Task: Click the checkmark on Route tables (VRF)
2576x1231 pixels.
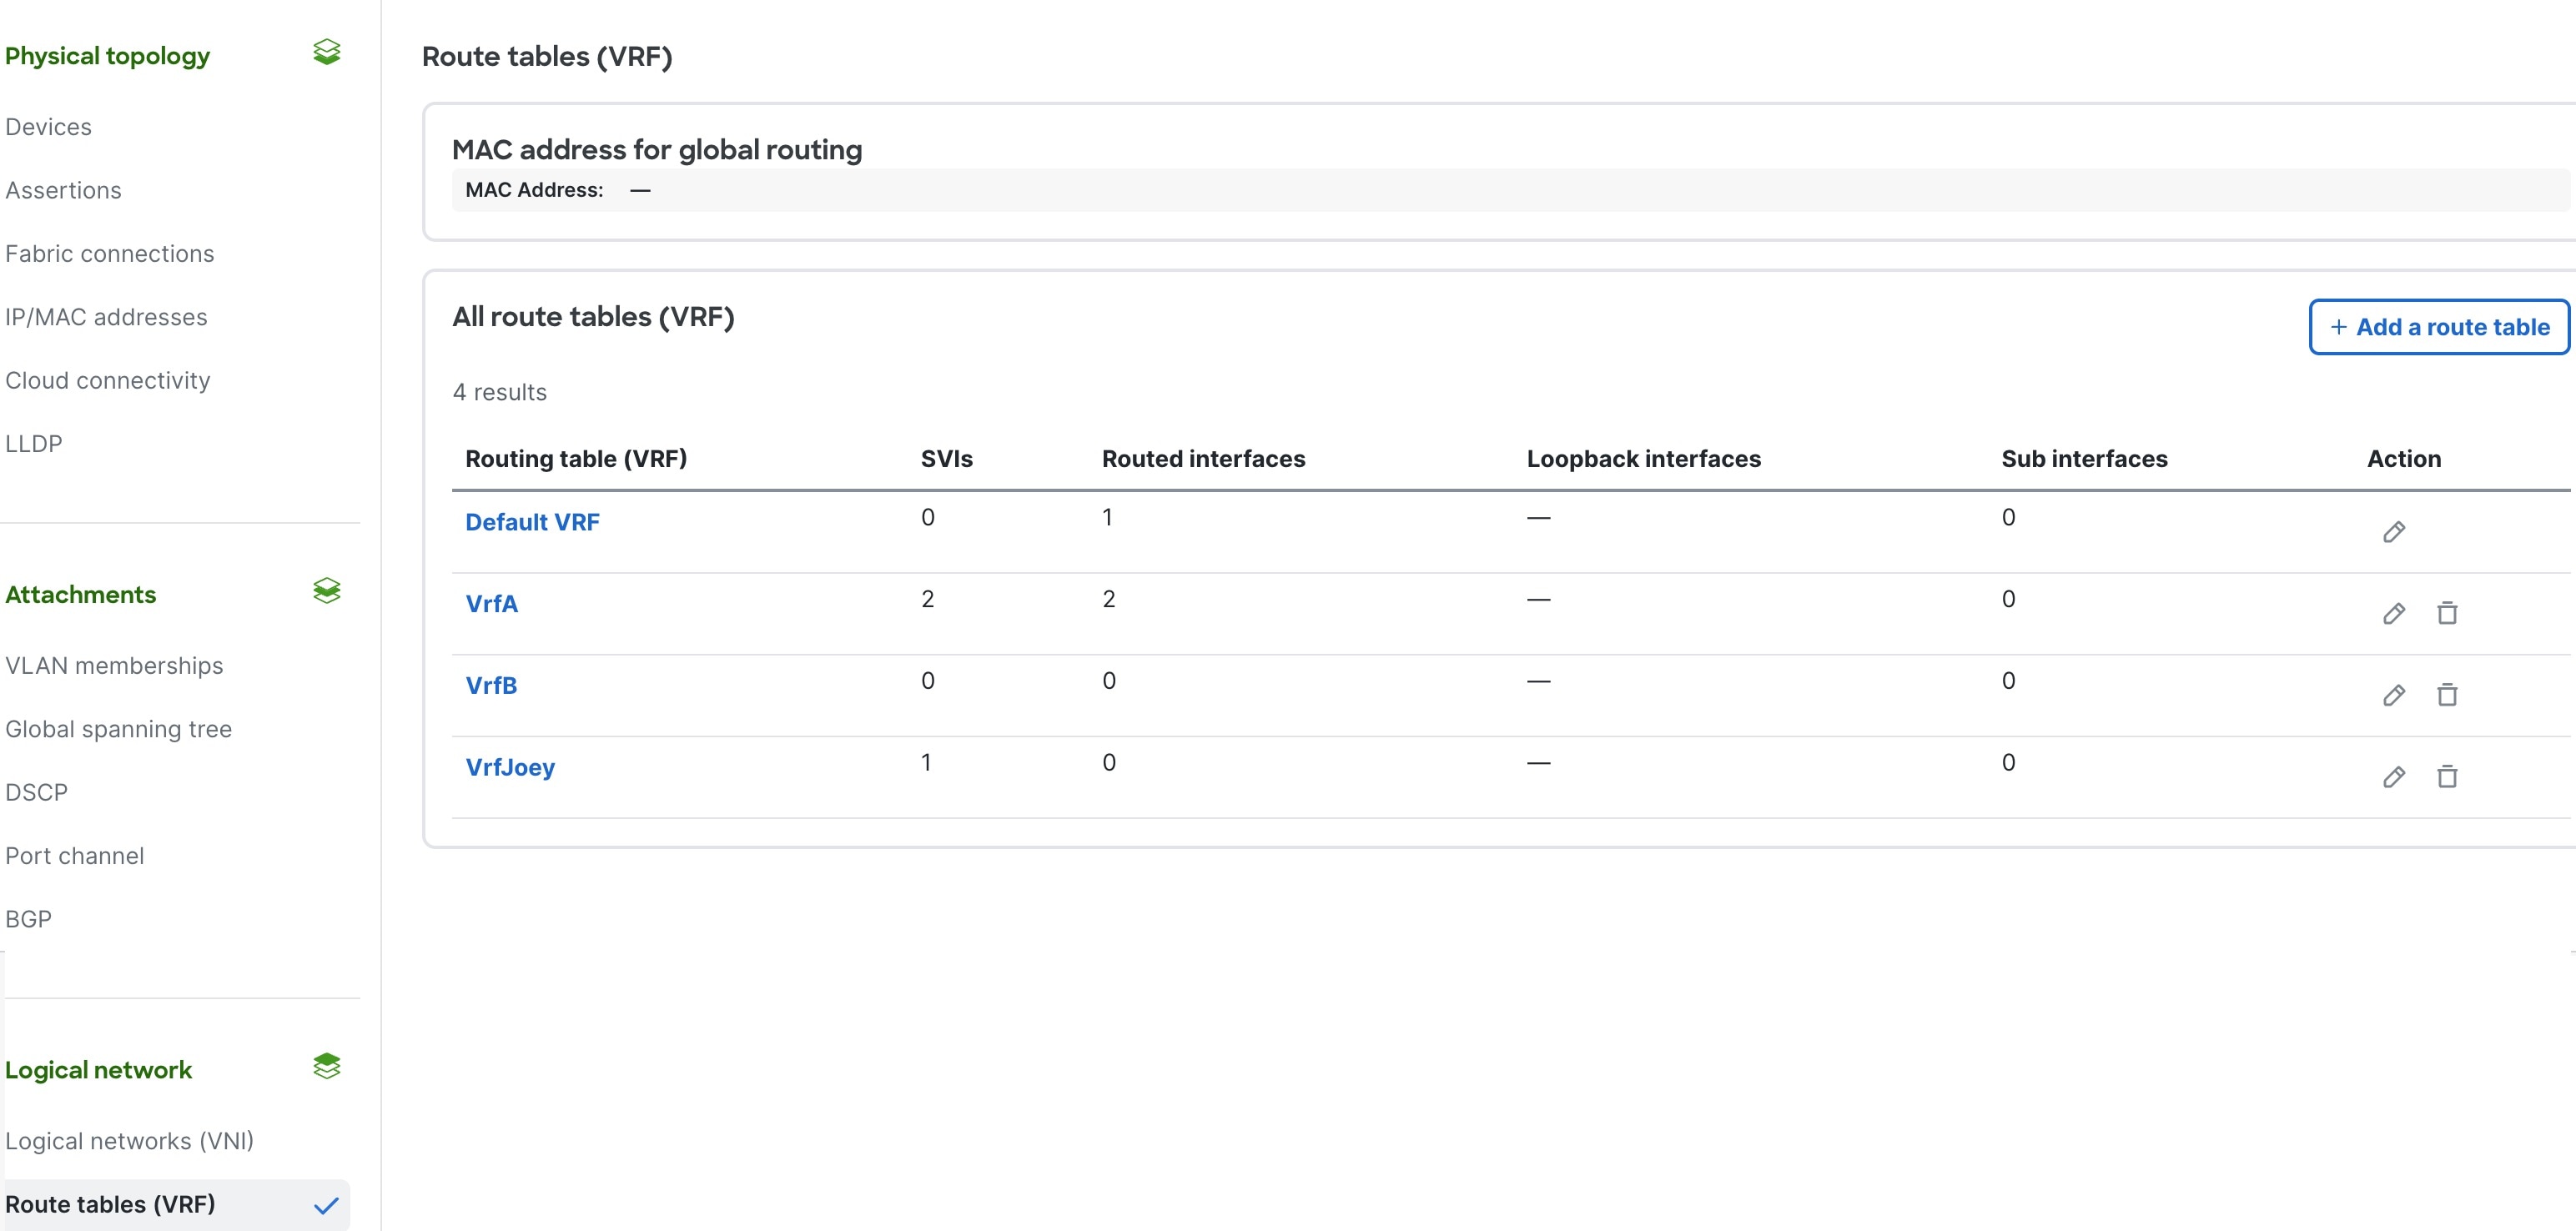Action: tap(326, 1206)
